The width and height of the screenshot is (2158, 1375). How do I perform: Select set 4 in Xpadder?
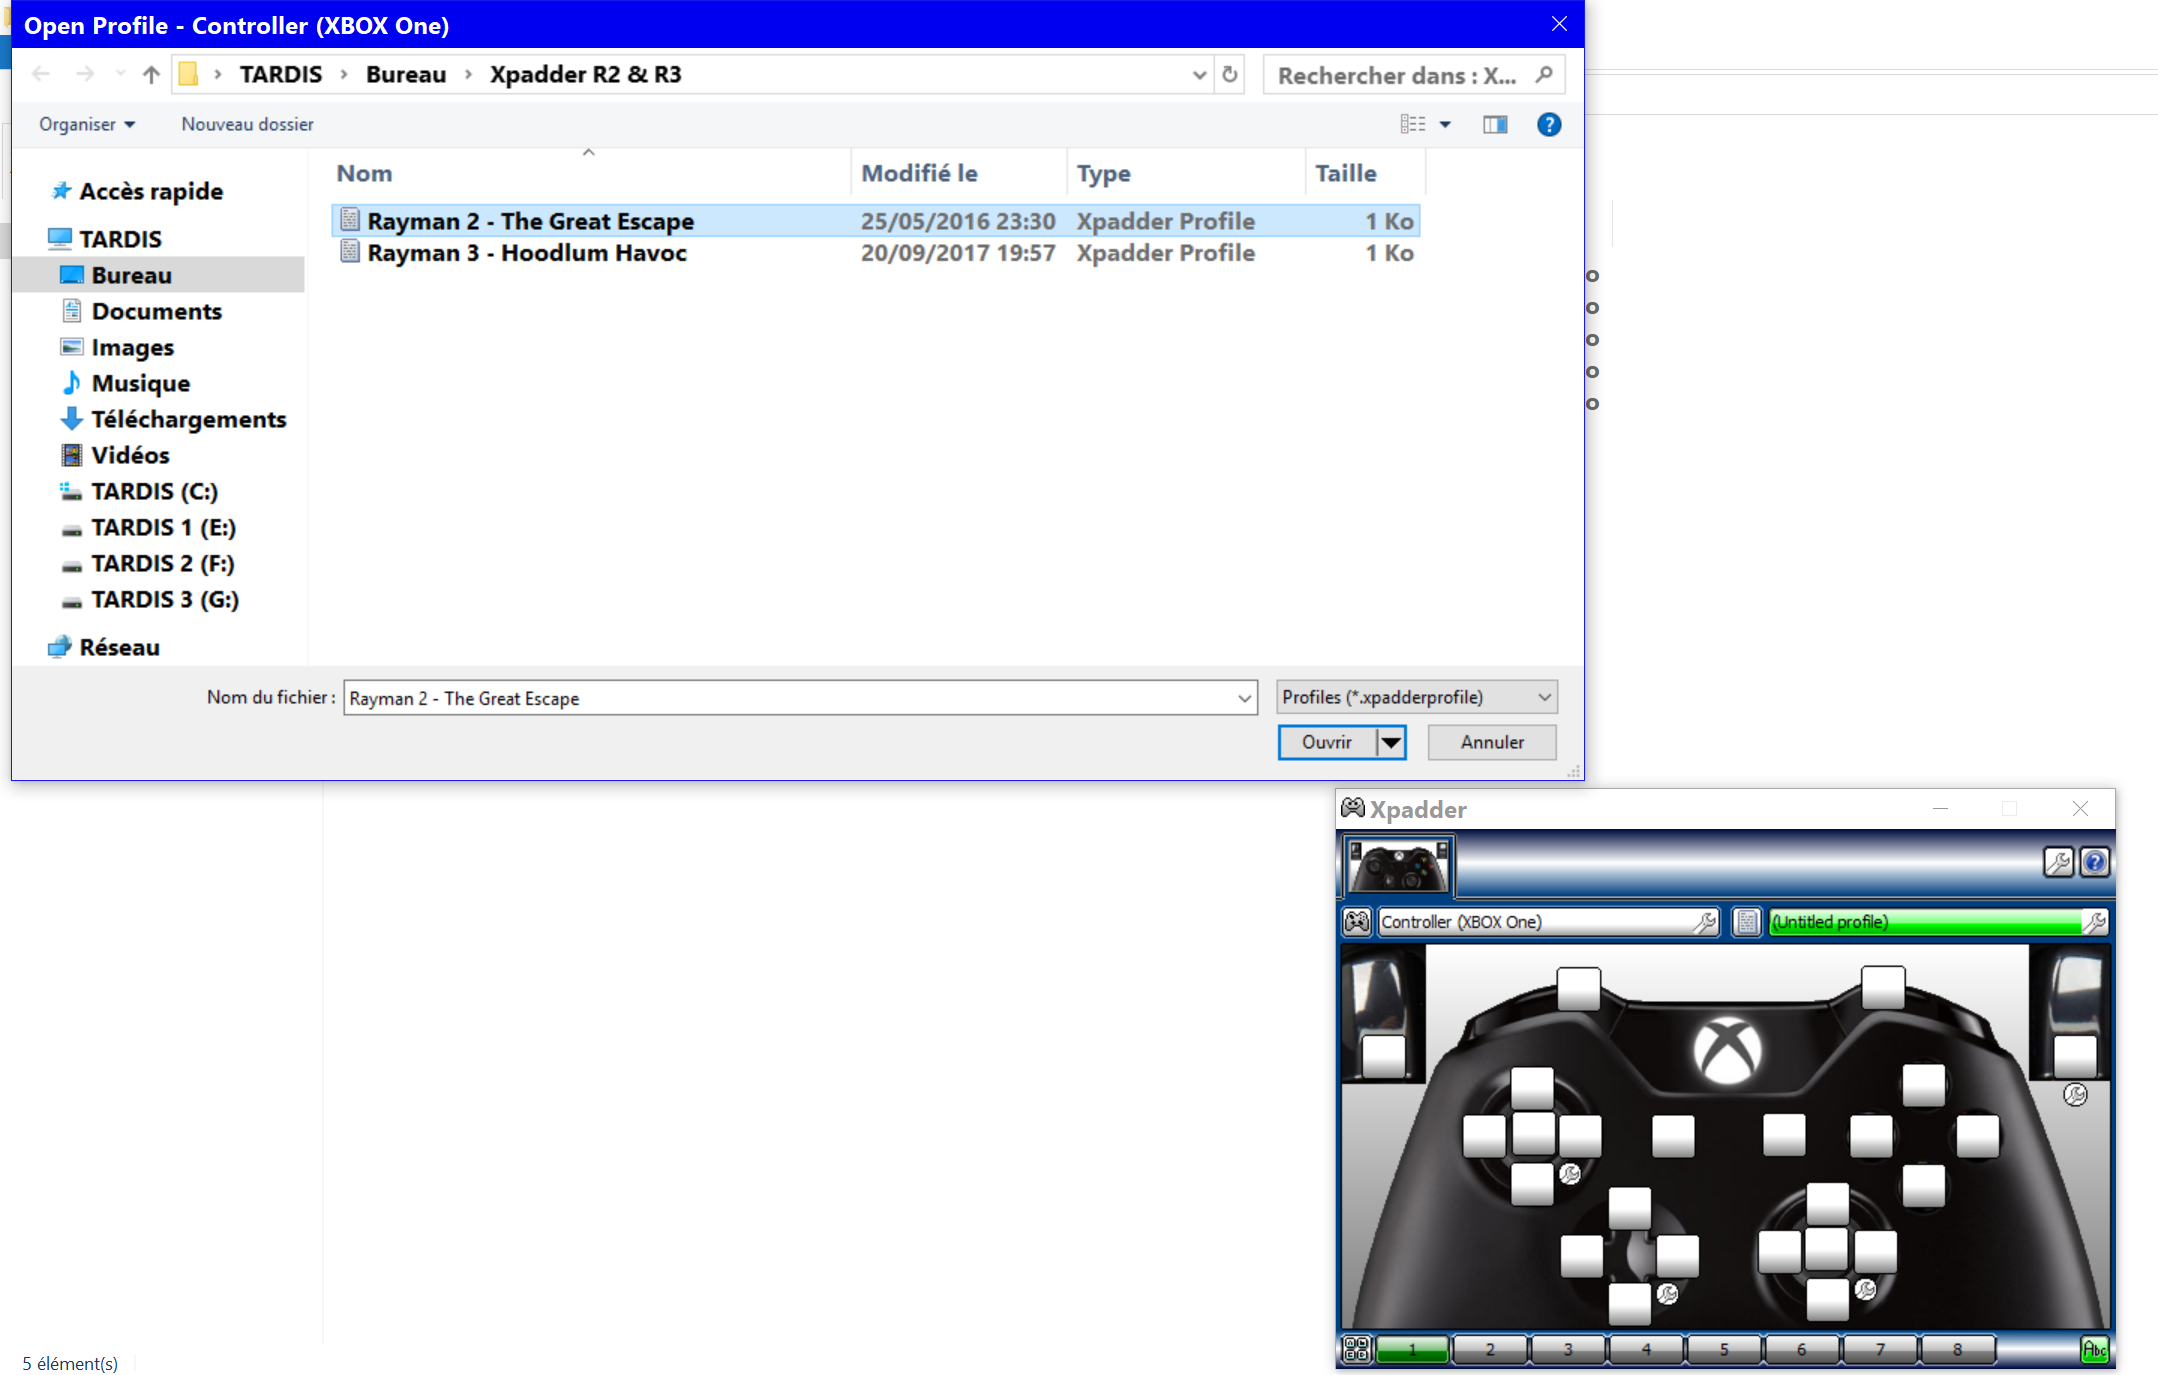[x=1646, y=1350]
